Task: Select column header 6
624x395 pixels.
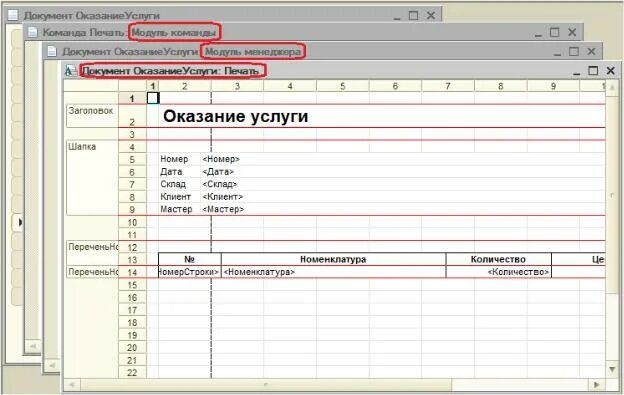Action: click(x=395, y=86)
